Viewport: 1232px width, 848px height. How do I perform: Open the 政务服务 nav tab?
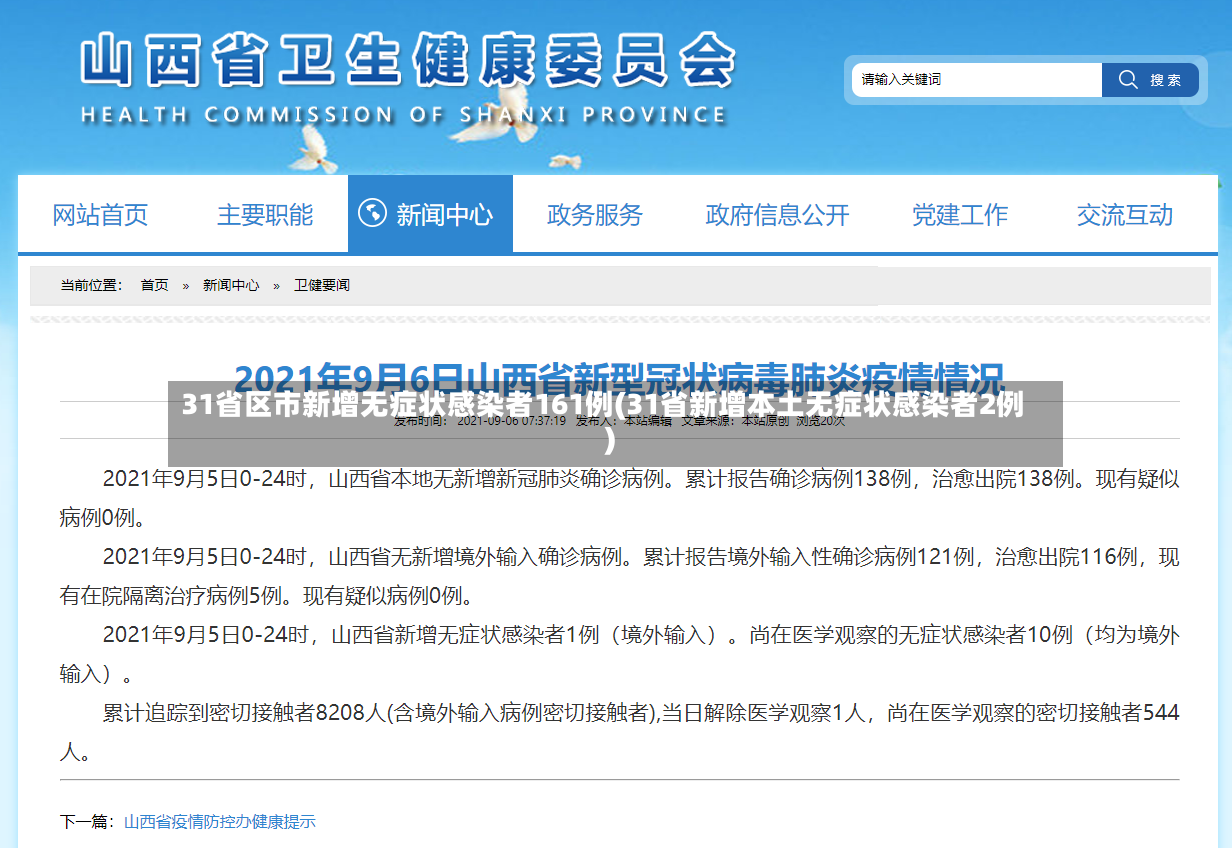point(595,214)
